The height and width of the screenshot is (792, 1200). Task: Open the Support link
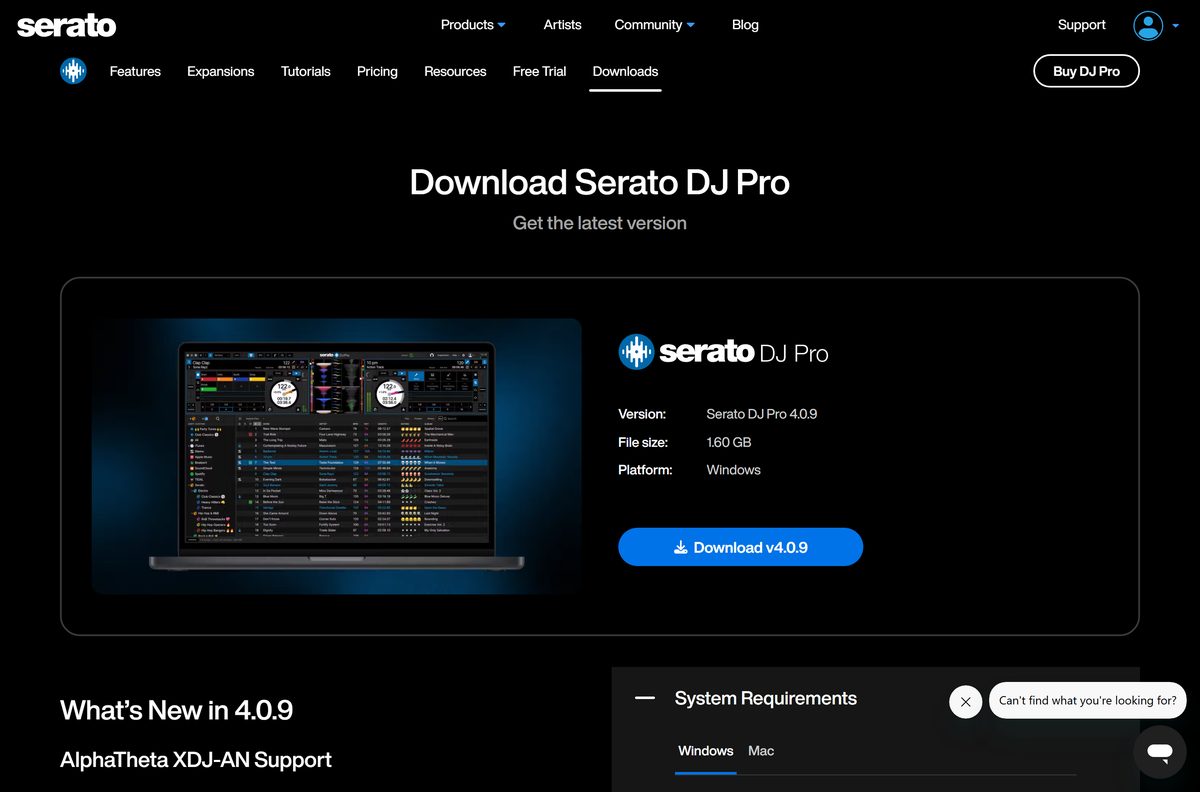(x=1082, y=25)
